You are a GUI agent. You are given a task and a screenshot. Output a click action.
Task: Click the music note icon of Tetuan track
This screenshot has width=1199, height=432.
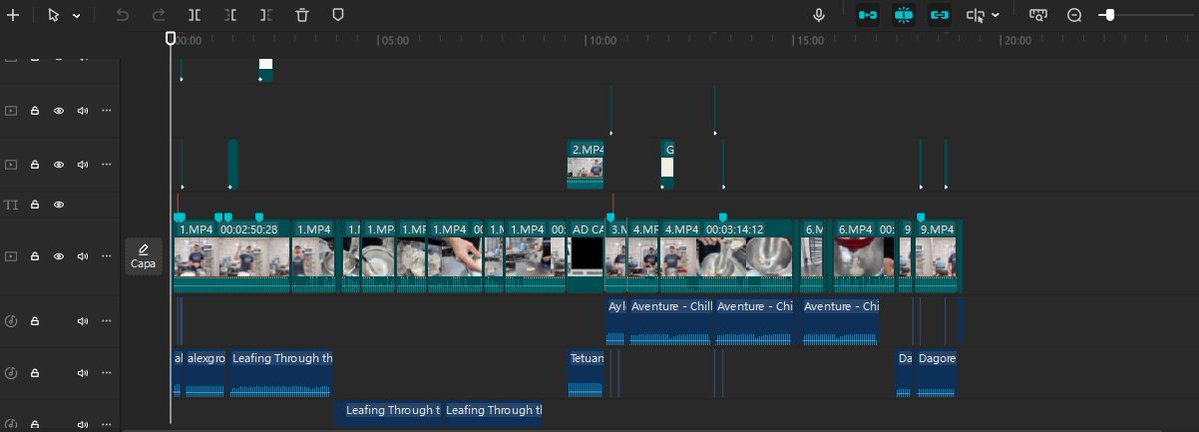tap(11, 373)
